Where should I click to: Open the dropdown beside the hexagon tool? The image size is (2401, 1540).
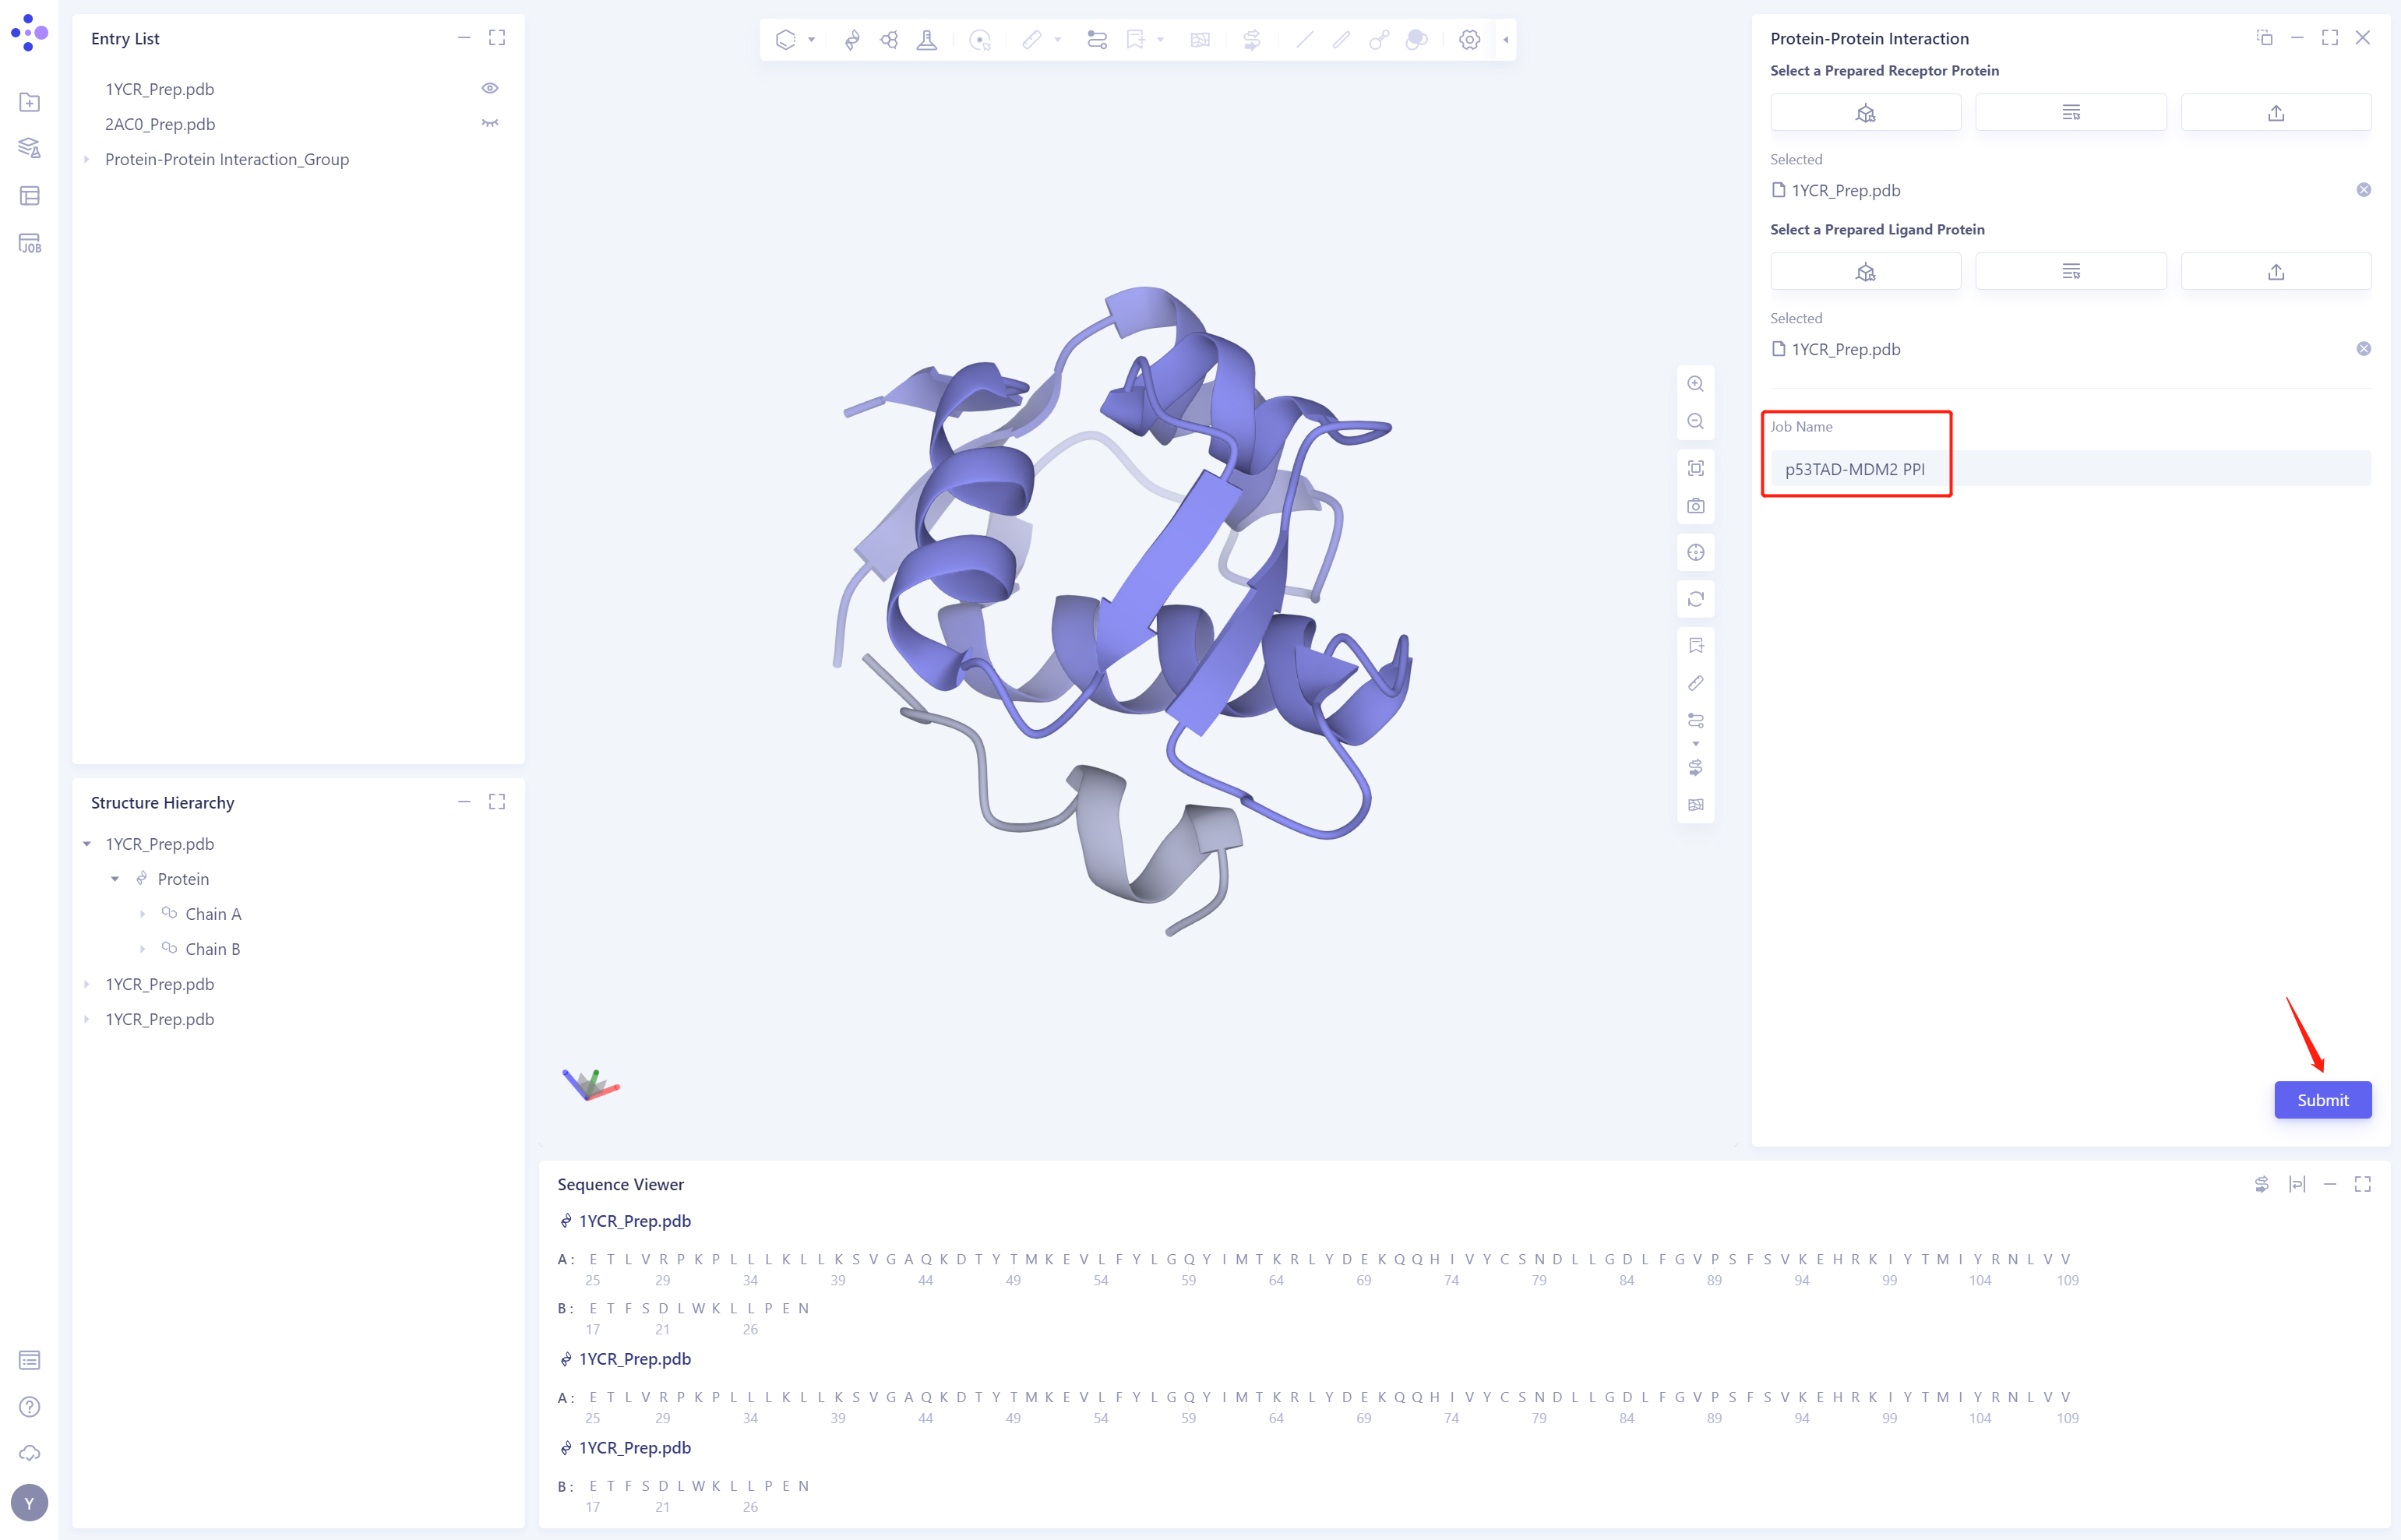click(810, 40)
